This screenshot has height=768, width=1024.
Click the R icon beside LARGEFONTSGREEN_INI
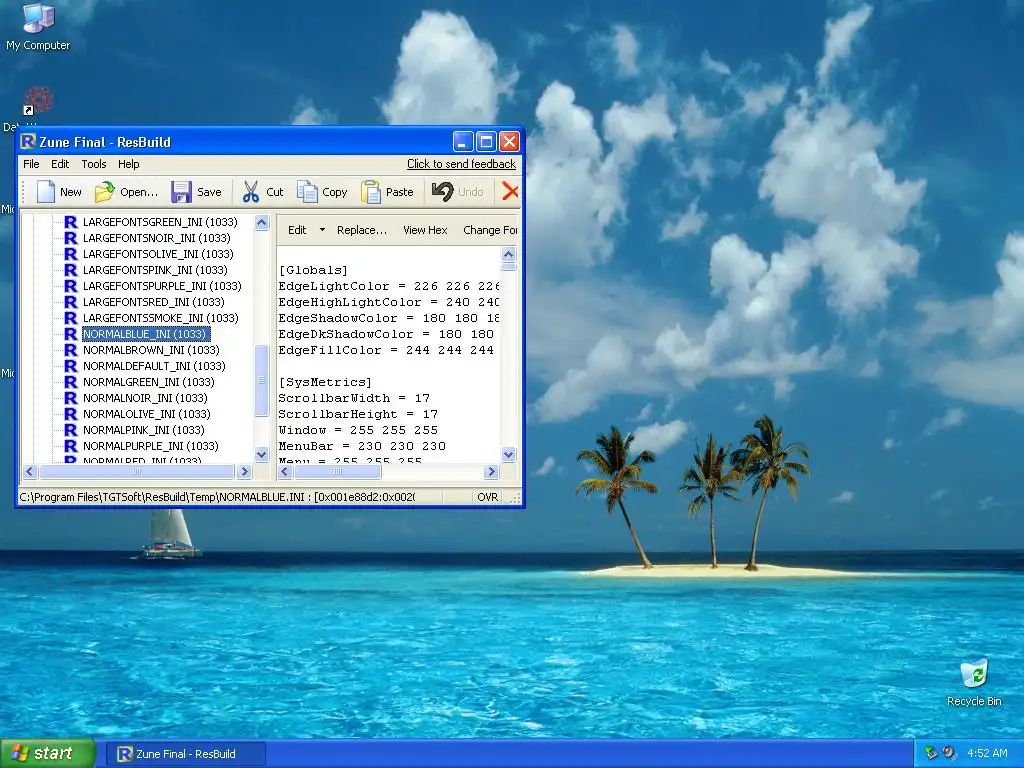pyautogui.click(x=71, y=222)
